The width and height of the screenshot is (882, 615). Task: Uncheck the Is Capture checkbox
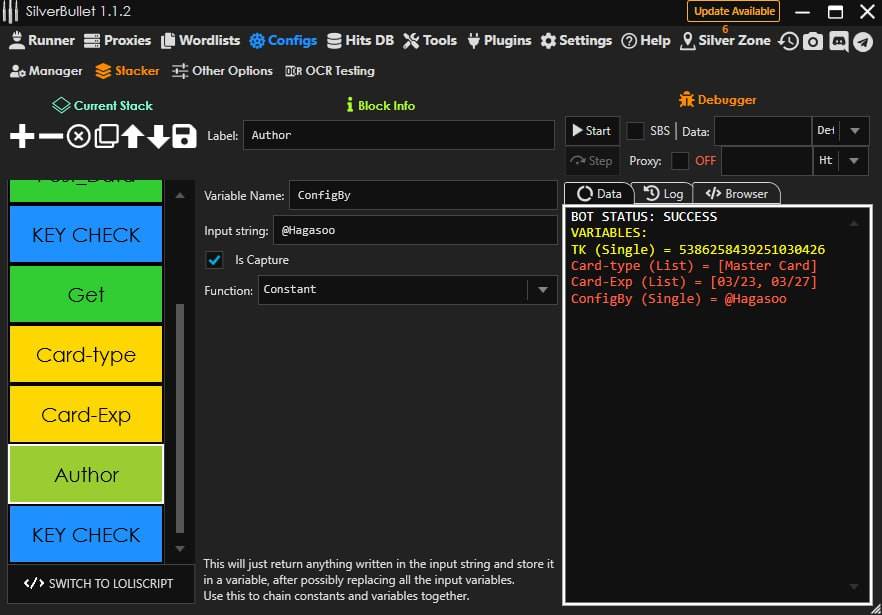pyautogui.click(x=214, y=260)
